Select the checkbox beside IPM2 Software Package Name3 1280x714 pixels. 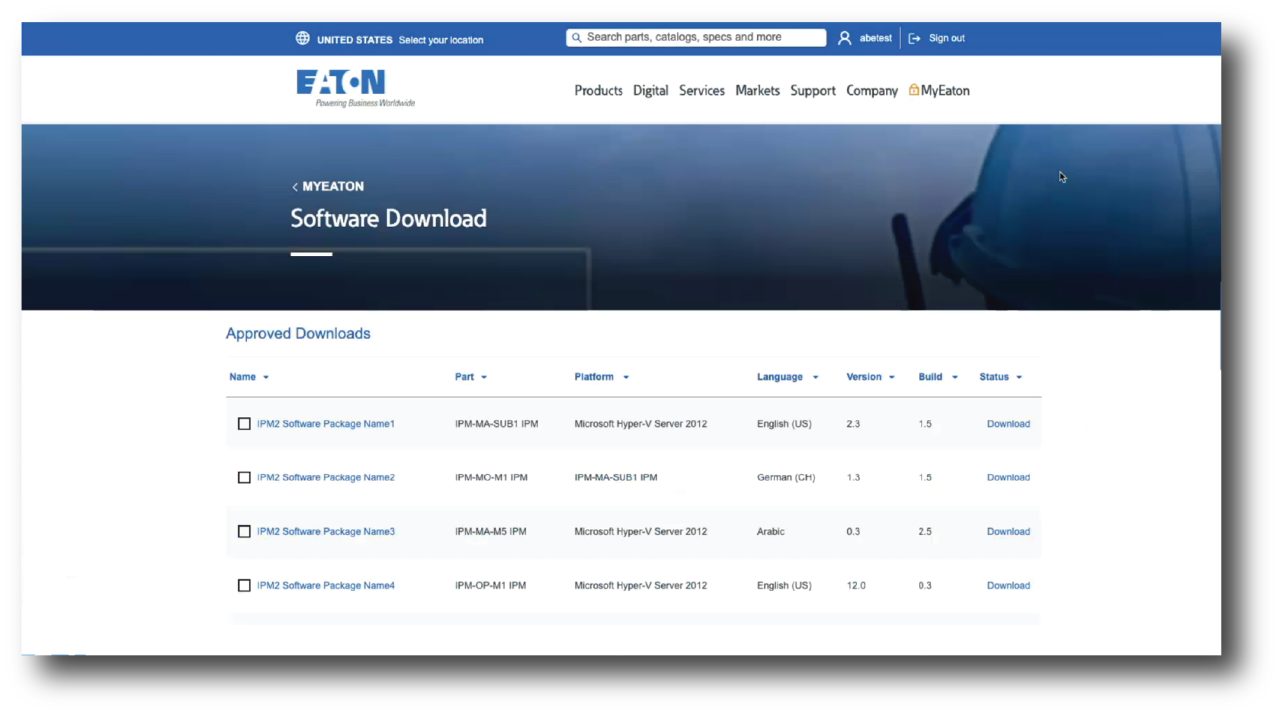[x=244, y=531]
